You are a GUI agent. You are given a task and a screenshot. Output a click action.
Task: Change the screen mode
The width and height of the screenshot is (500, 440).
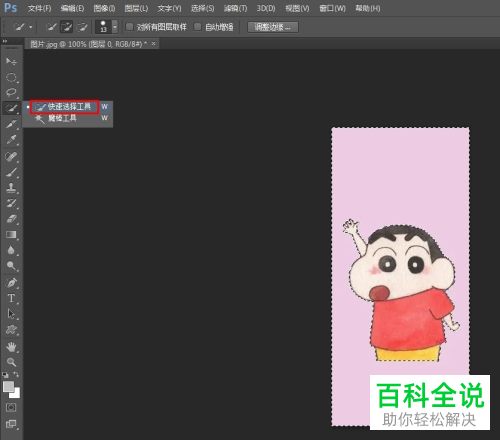tap(11, 424)
